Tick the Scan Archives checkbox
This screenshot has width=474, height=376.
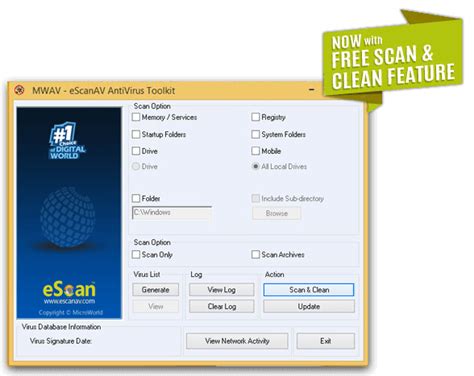pos(256,255)
